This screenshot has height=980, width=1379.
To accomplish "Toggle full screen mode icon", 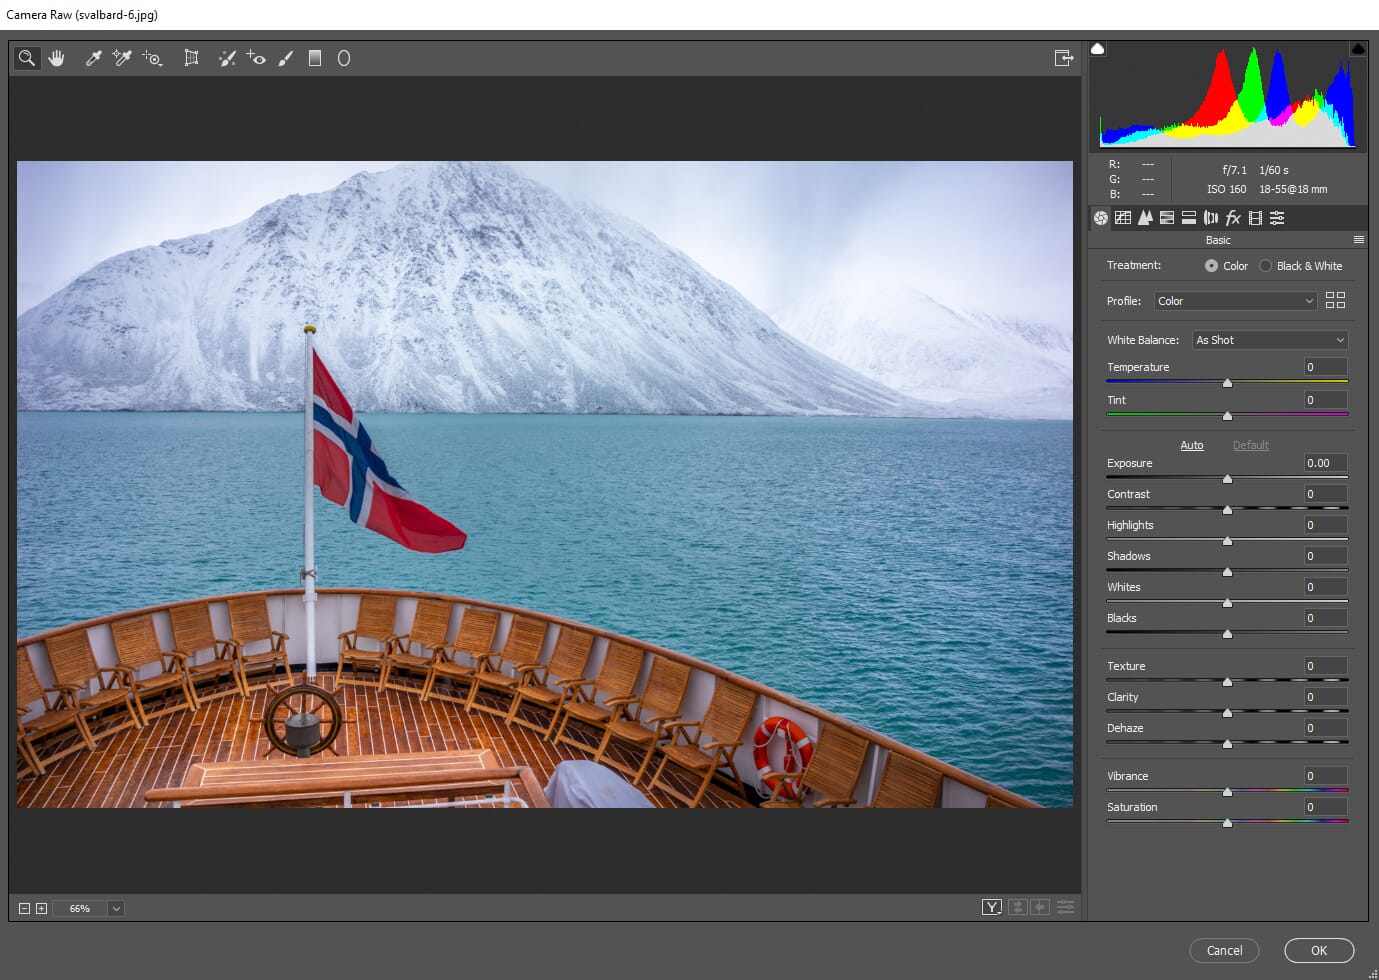I will (x=1064, y=58).
